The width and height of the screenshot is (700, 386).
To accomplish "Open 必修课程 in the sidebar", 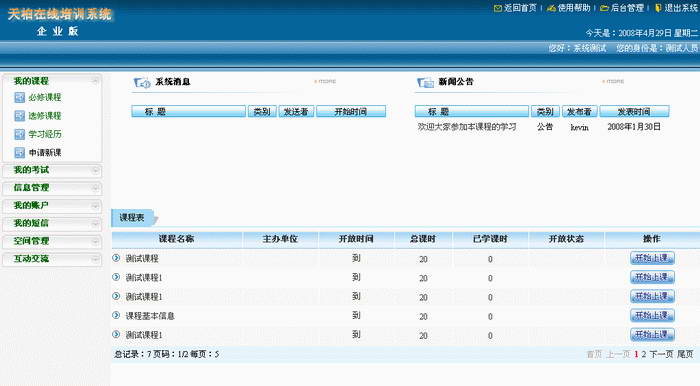I will click(45, 97).
